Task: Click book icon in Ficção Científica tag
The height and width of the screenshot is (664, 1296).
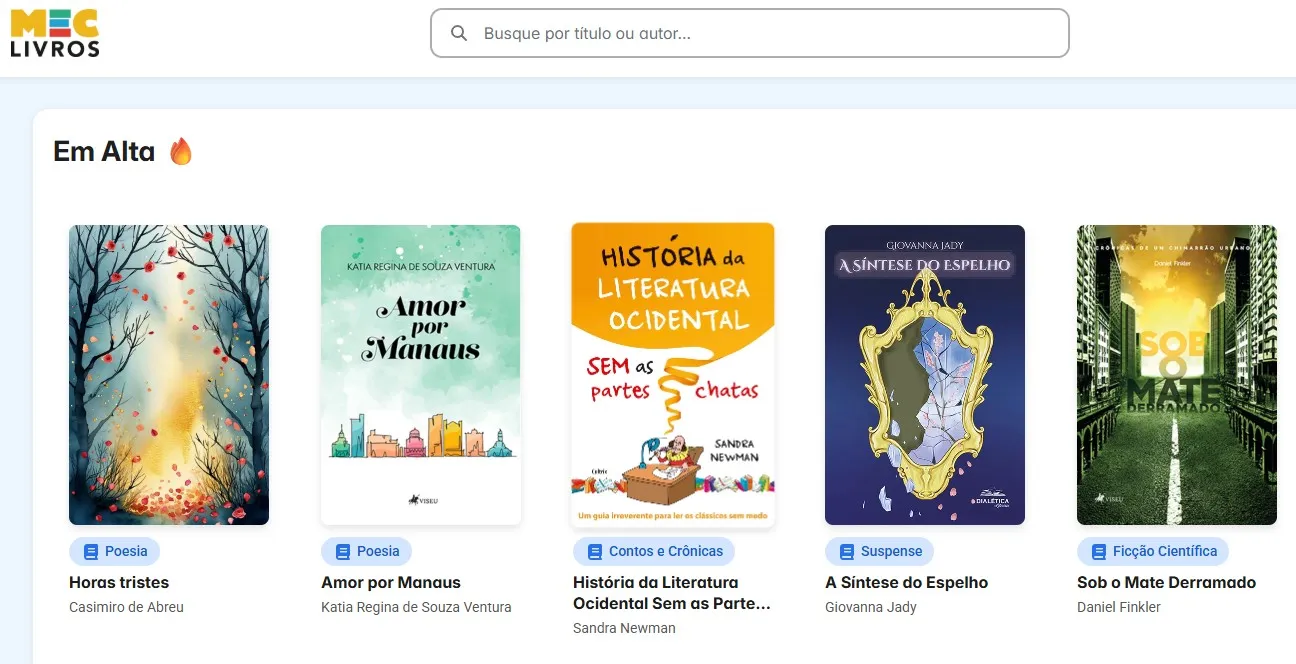Action: (1099, 551)
